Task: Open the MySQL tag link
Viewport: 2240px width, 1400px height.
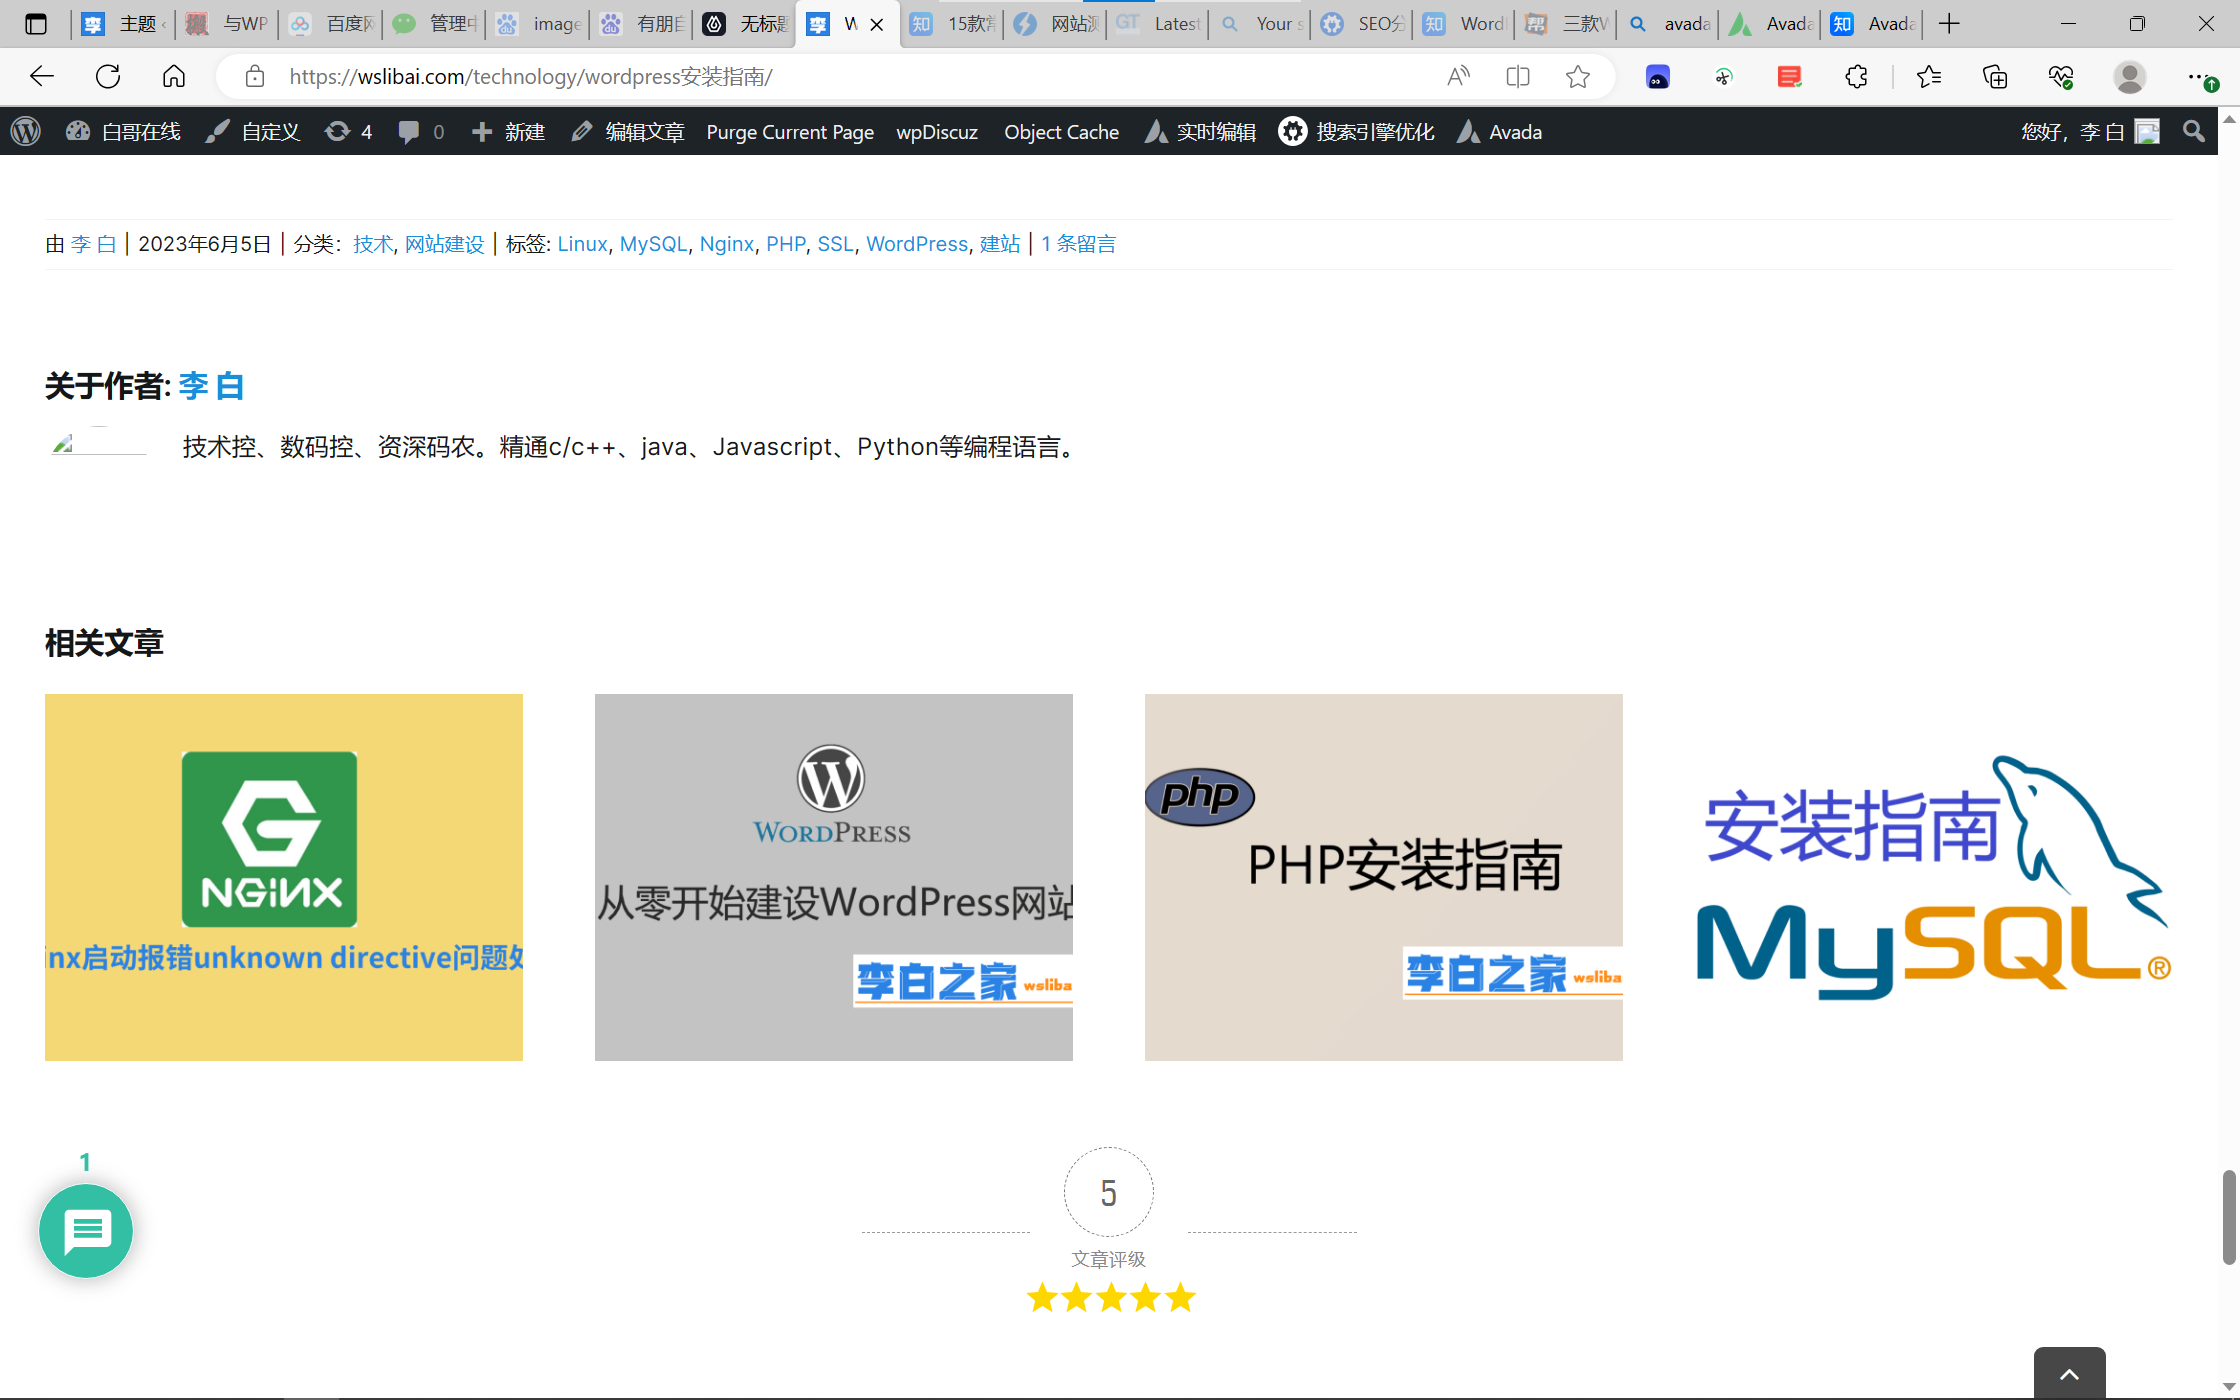Action: pyautogui.click(x=653, y=244)
